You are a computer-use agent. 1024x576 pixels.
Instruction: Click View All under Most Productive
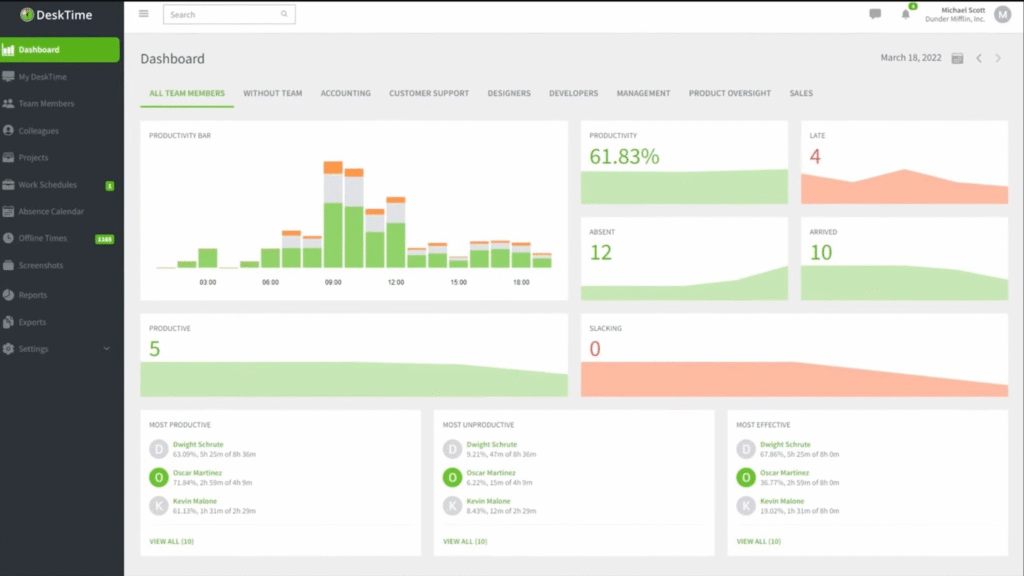[171, 541]
